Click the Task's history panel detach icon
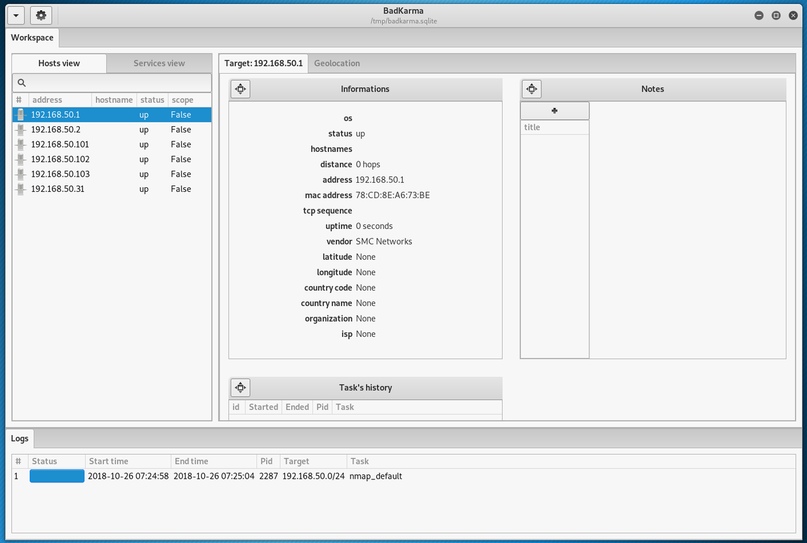 pyautogui.click(x=240, y=388)
